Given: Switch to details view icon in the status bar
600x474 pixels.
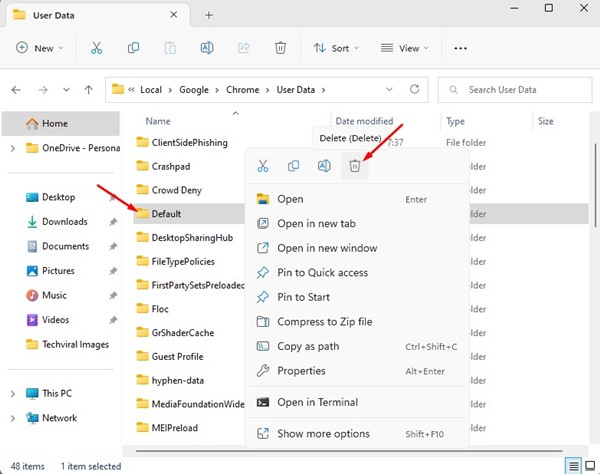Looking at the screenshot, I should tap(573, 466).
